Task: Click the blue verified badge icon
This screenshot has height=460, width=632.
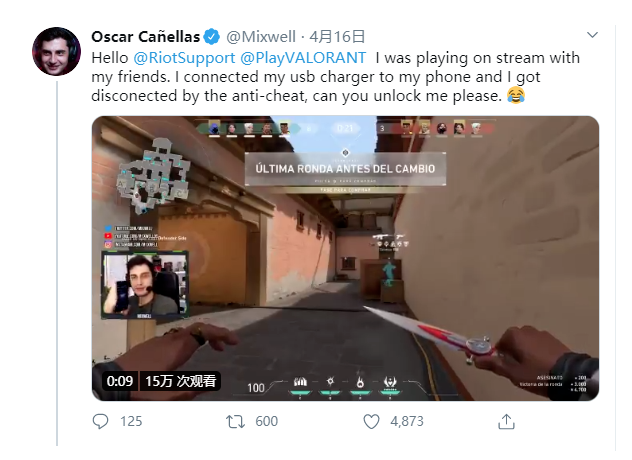Action: point(212,37)
